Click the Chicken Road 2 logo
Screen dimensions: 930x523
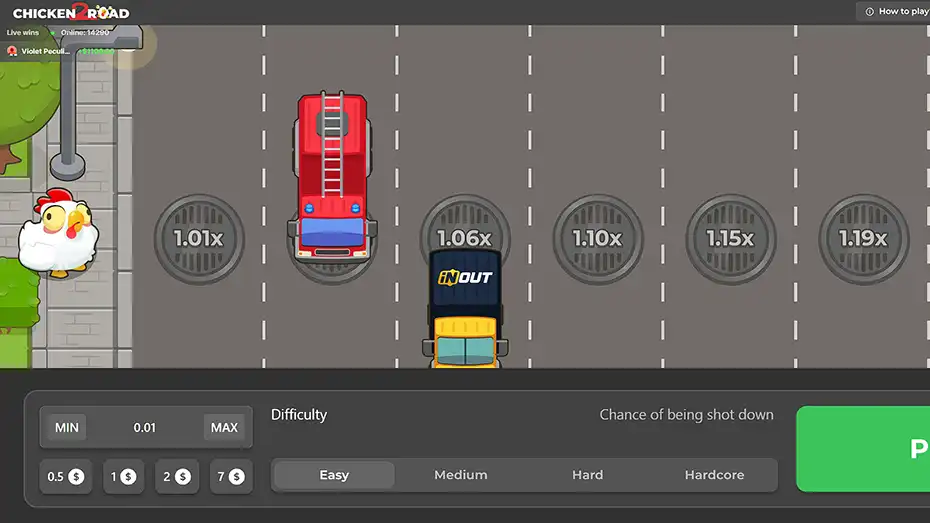[70, 13]
